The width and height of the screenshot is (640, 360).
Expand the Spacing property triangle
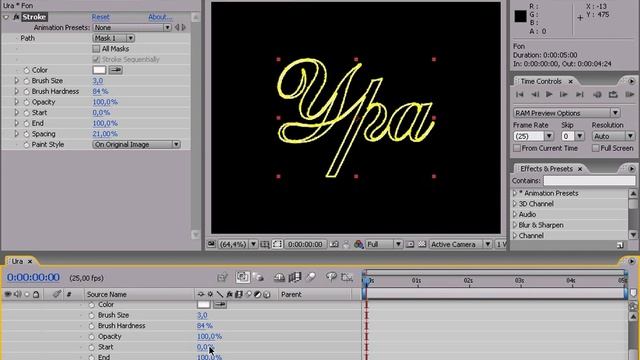(17, 134)
